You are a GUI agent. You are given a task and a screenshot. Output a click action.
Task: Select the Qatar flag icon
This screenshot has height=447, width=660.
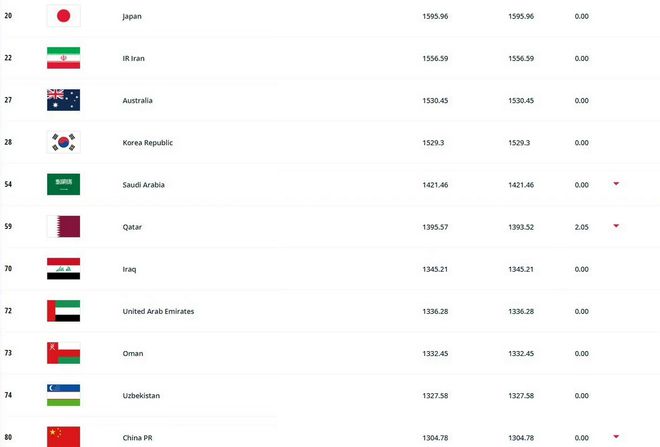[x=64, y=226]
